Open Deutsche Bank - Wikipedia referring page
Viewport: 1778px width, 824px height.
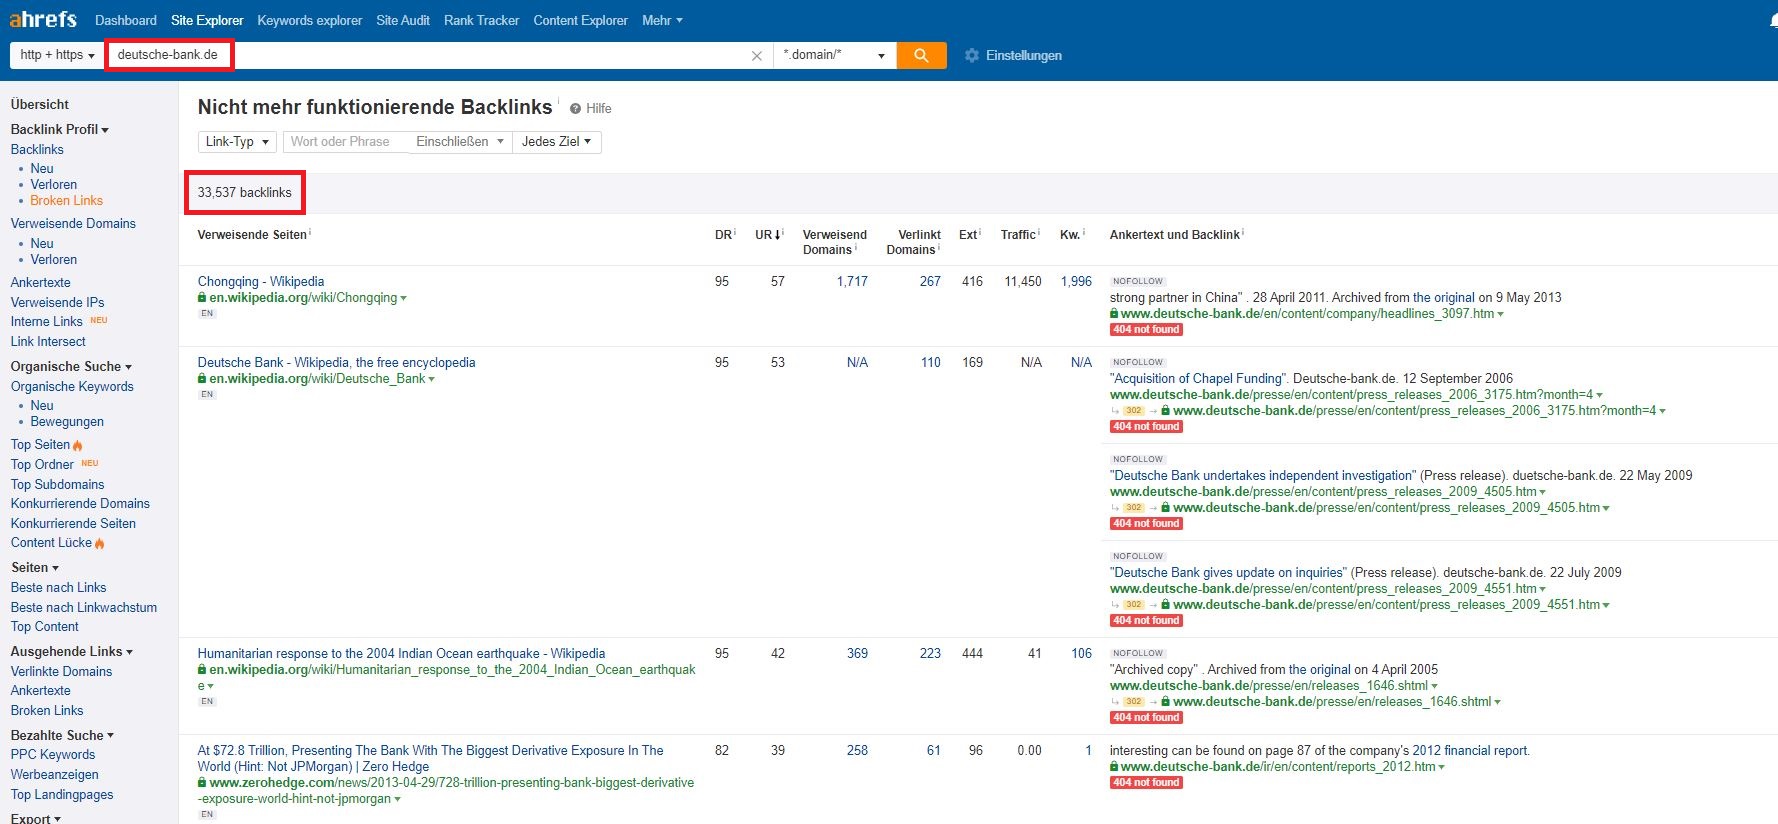(336, 363)
